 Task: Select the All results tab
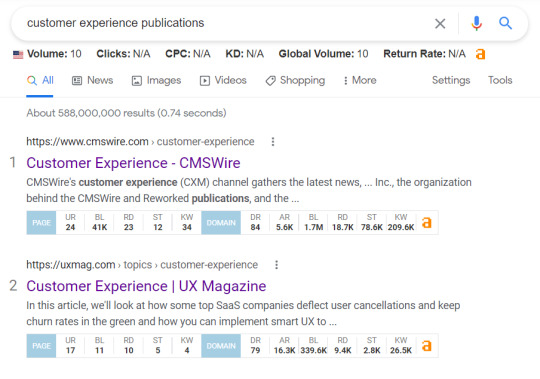[x=40, y=81]
